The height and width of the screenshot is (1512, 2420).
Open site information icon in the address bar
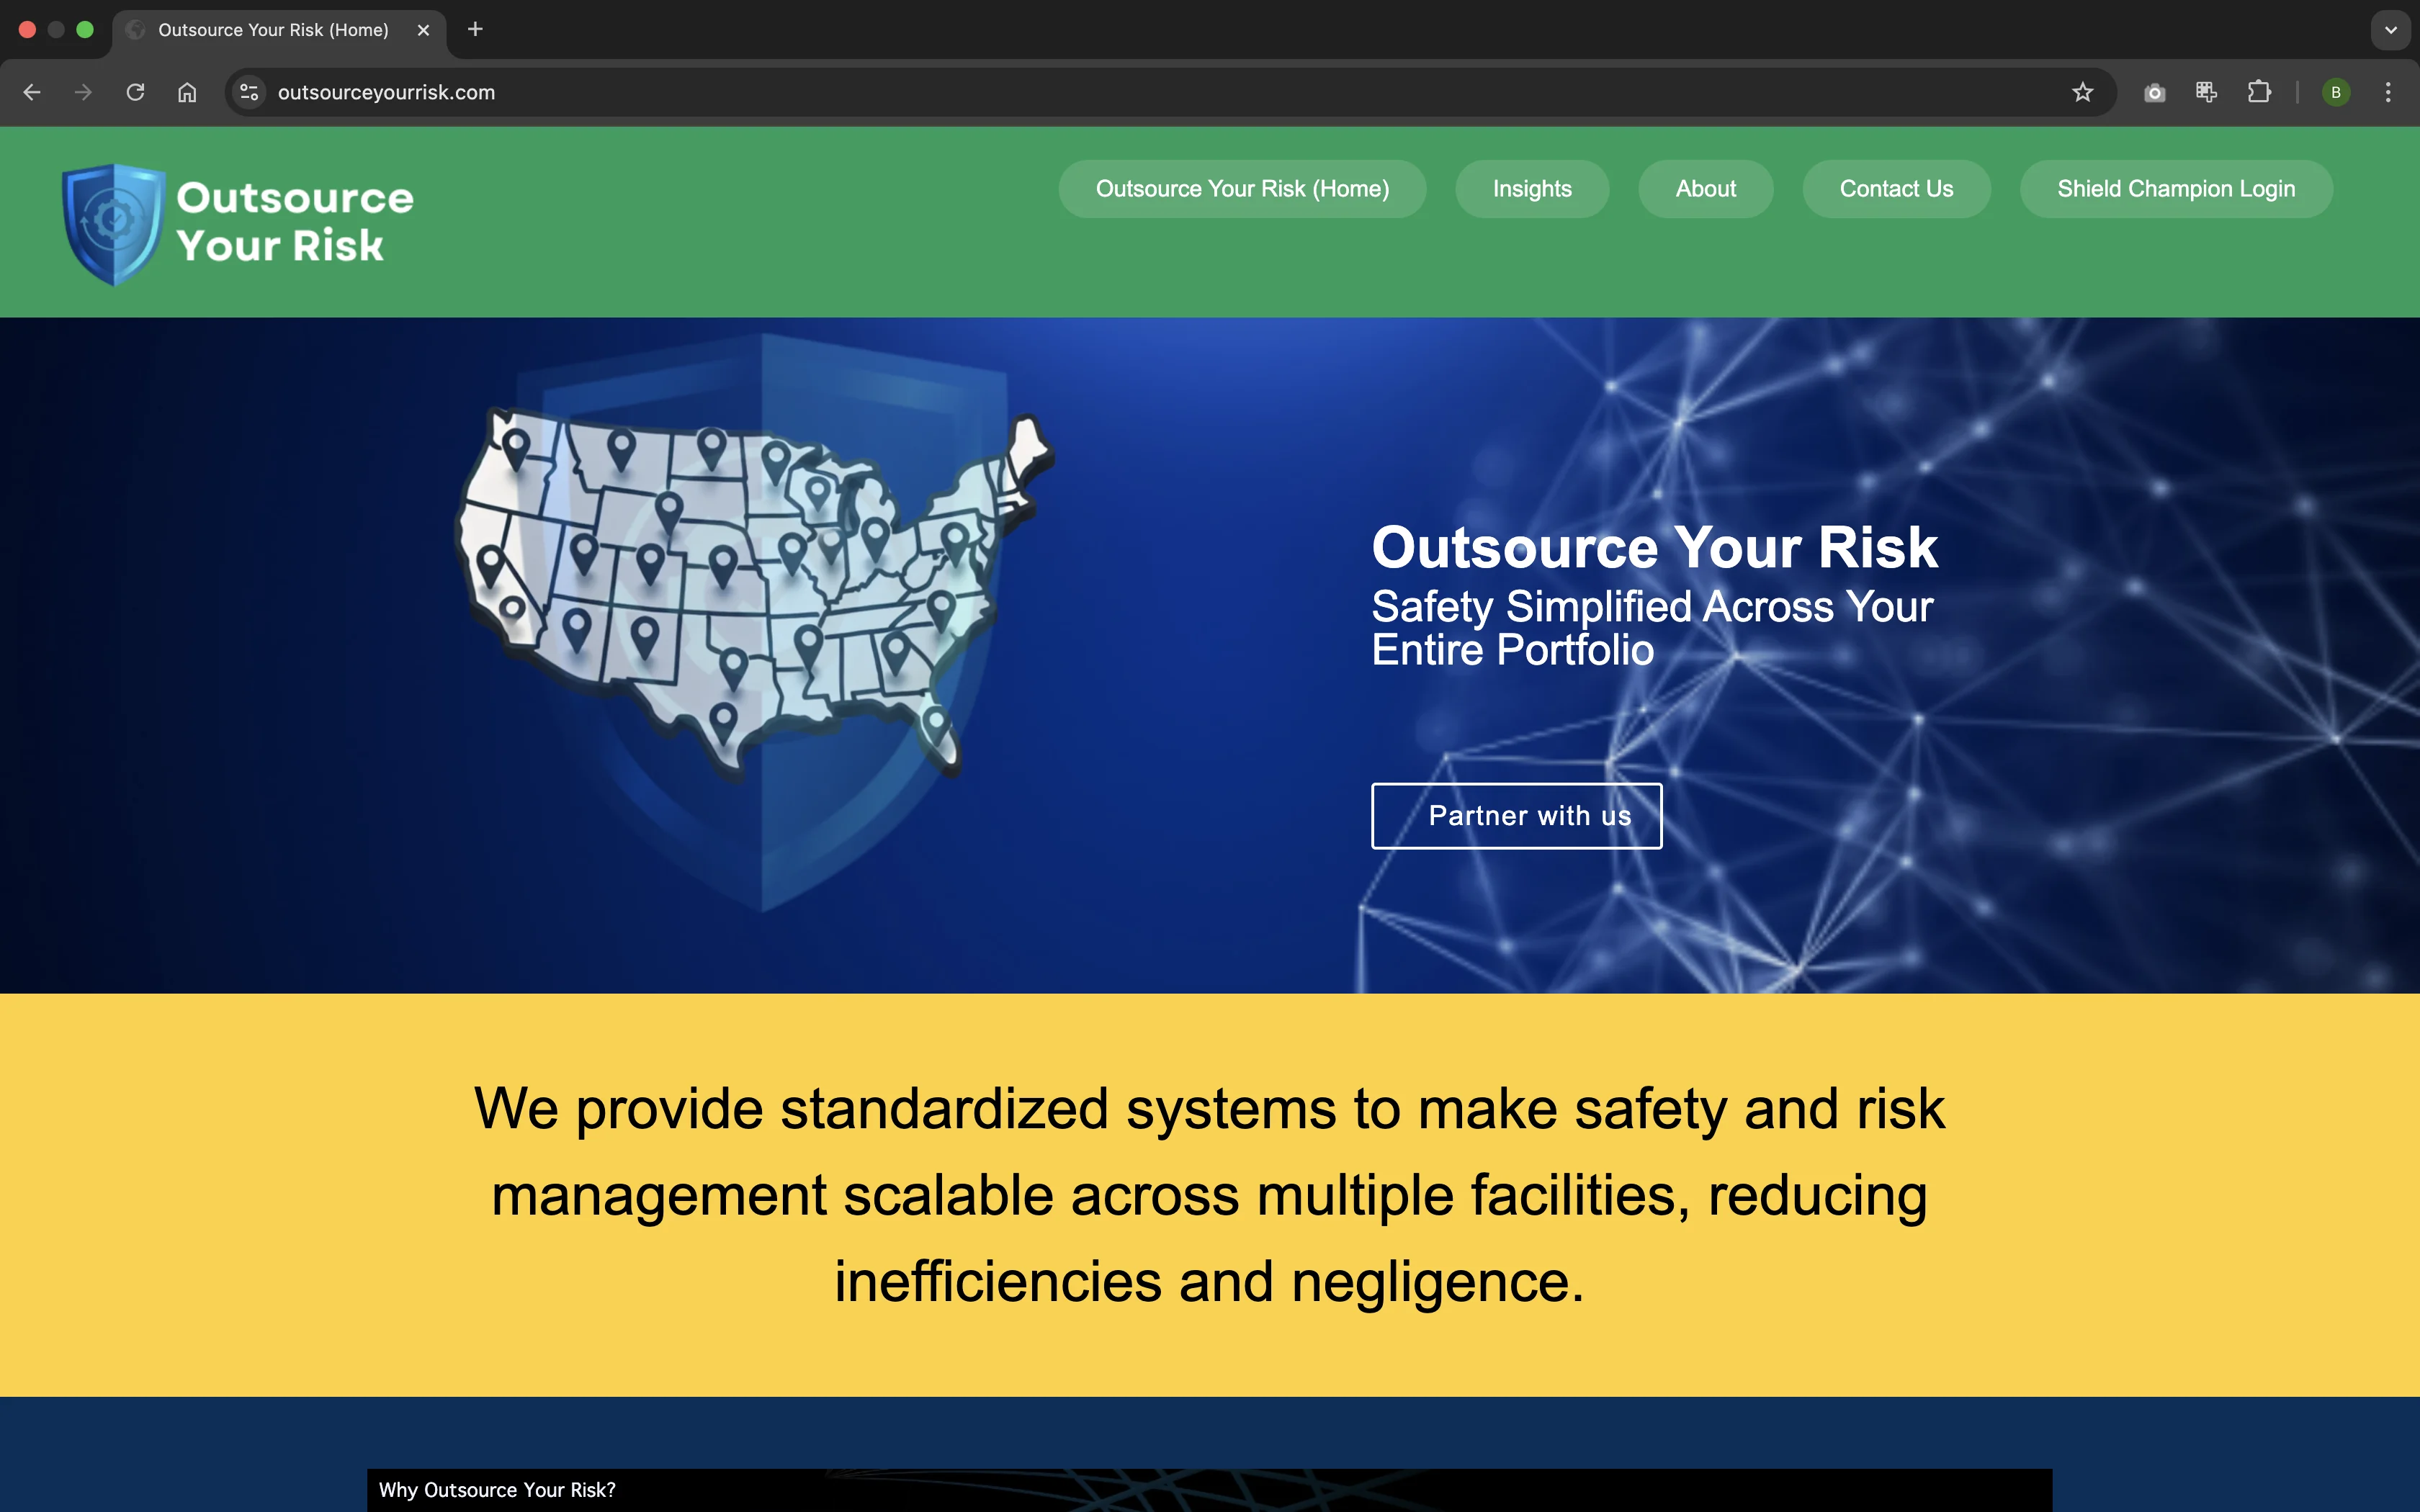point(248,92)
